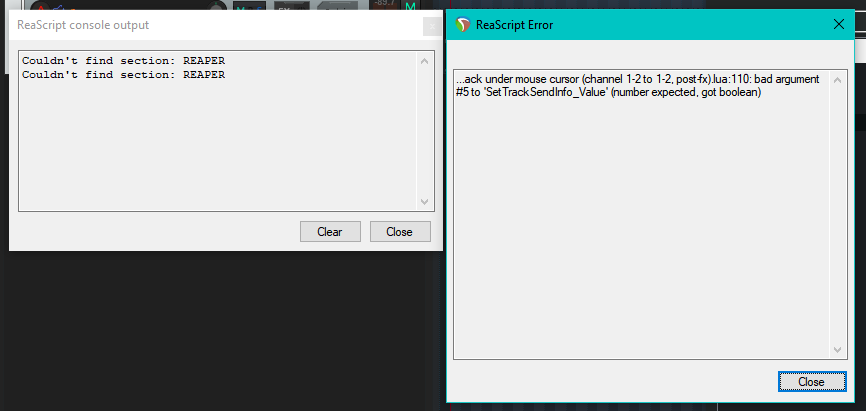The width and height of the screenshot is (866, 411).
Task: Click the "ReaScript Error" title text
Action: tap(514, 25)
